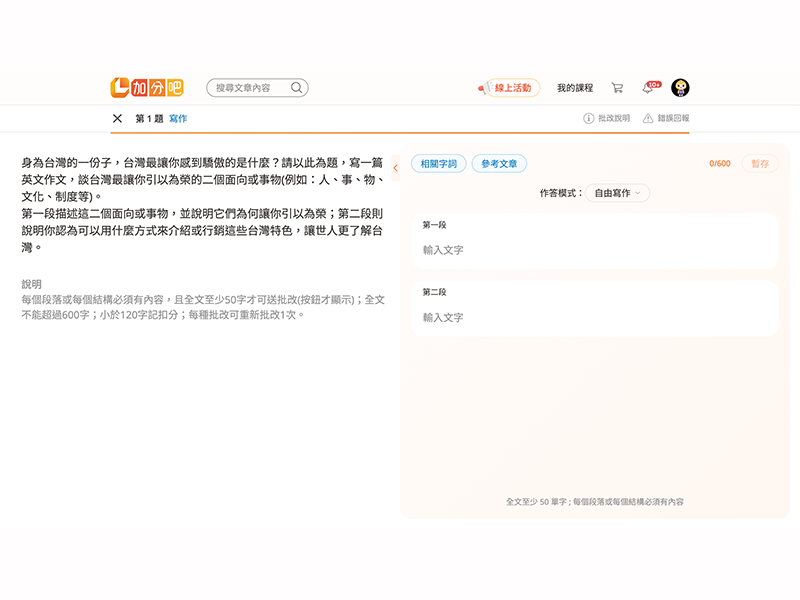The image size is (800, 600).
Task: Open the 參考文章 tab
Action: (499, 164)
